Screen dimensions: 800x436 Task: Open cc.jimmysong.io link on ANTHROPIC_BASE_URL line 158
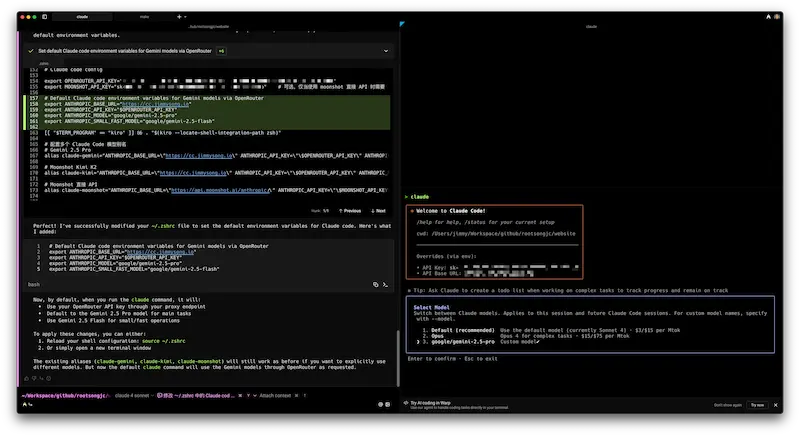point(155,104)
